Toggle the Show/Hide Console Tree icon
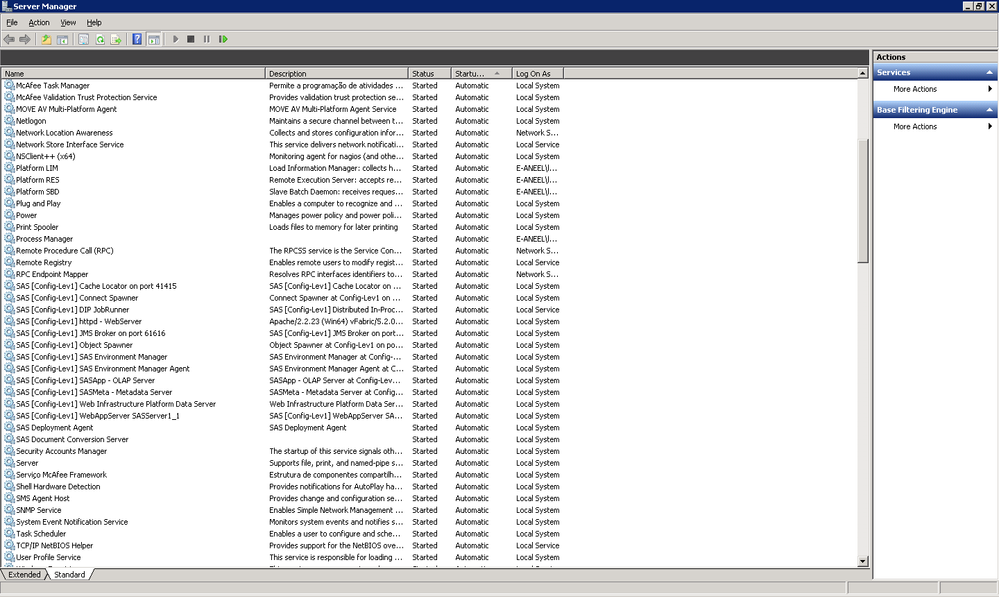999x597 pixels. click(62, 40)
